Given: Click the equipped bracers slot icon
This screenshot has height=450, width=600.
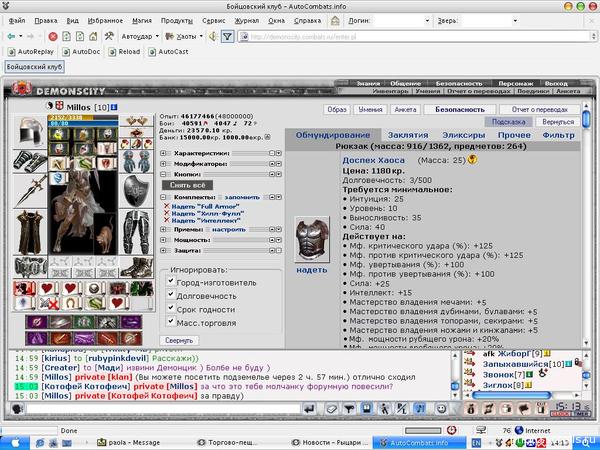Looking at the screenshot, I should tap(30, 161).
